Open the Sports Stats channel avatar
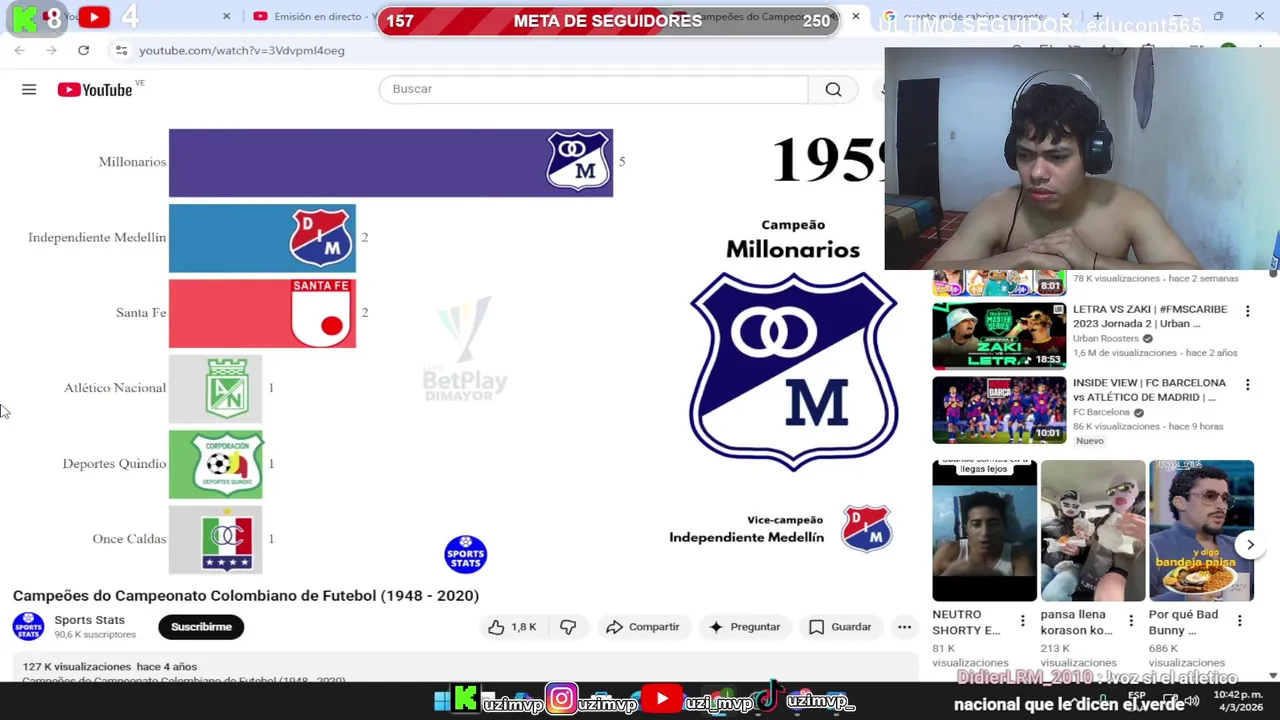 pos(28,627)
